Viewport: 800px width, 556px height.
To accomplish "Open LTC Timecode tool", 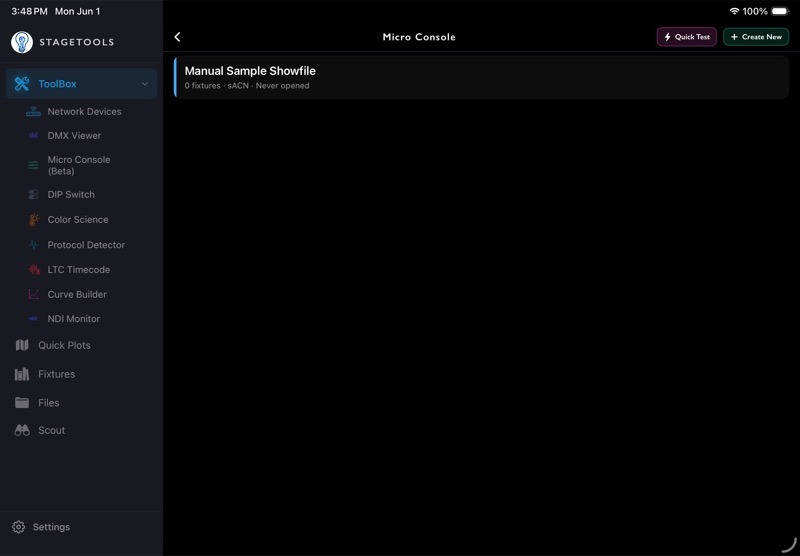I will point(79,270).
